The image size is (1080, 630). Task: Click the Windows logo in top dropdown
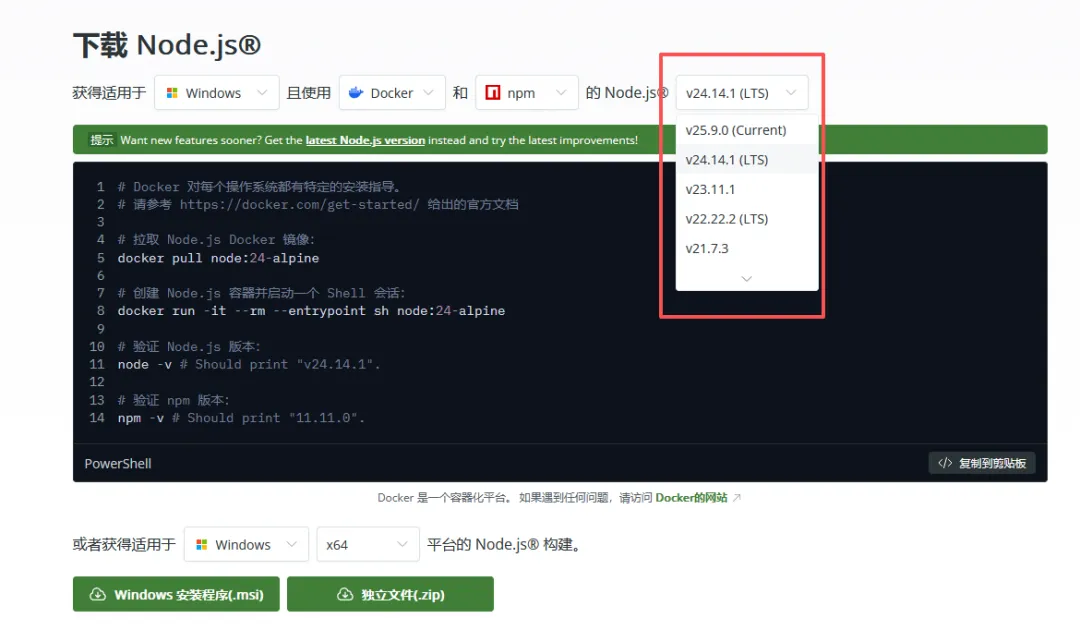172,93
